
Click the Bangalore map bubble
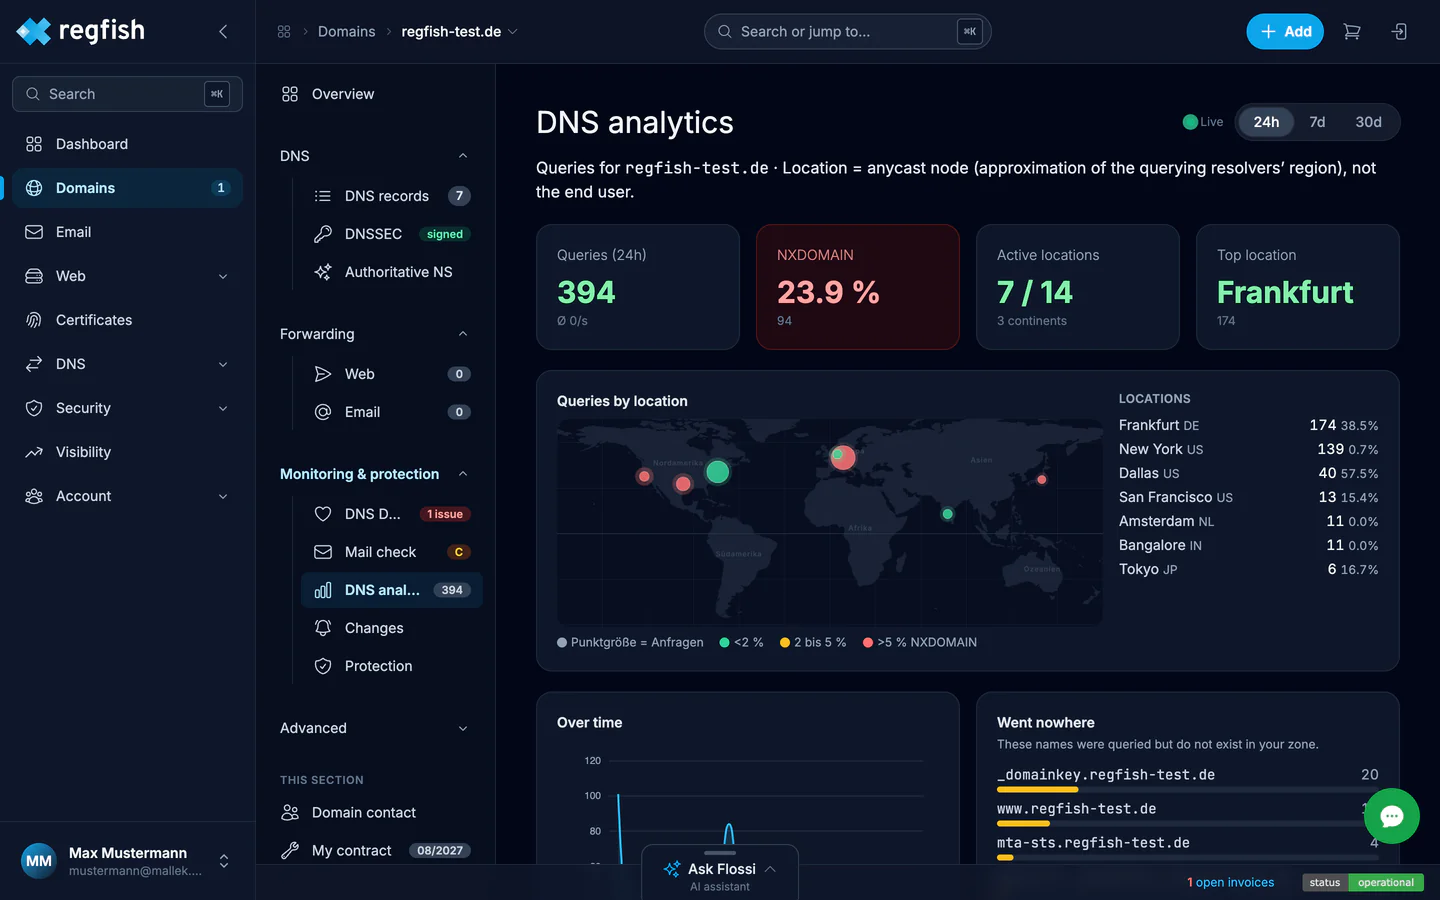(947, 514)
